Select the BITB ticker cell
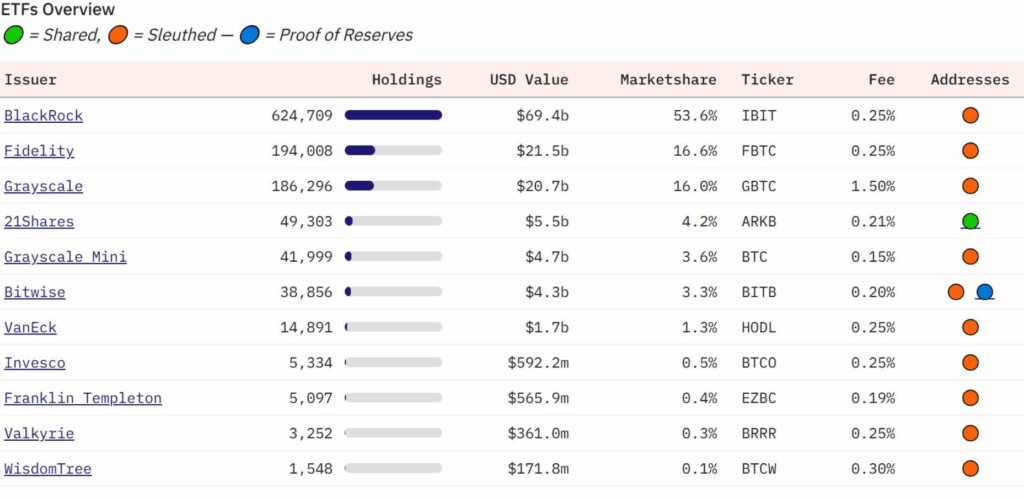 pos(759,292)
